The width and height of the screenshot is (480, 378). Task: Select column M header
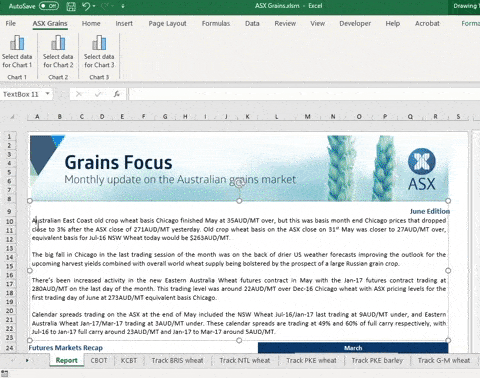point(307,117)
